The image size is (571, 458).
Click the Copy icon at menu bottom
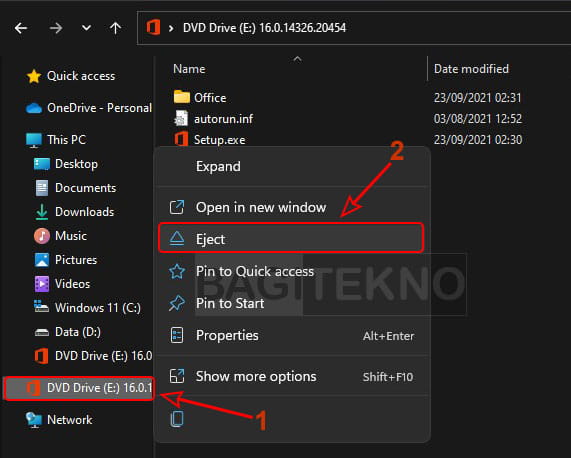[177, 419]
